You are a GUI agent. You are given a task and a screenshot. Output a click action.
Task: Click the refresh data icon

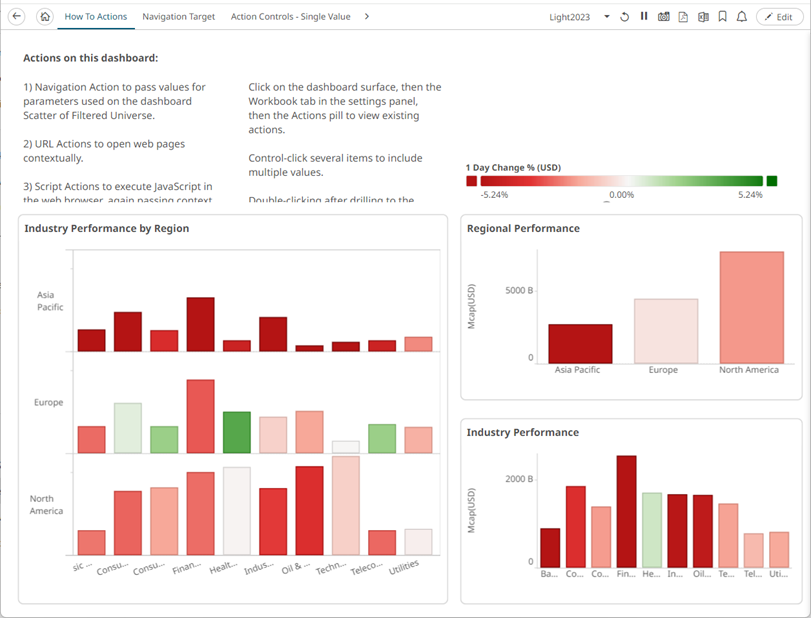click(x=625, y=17)
